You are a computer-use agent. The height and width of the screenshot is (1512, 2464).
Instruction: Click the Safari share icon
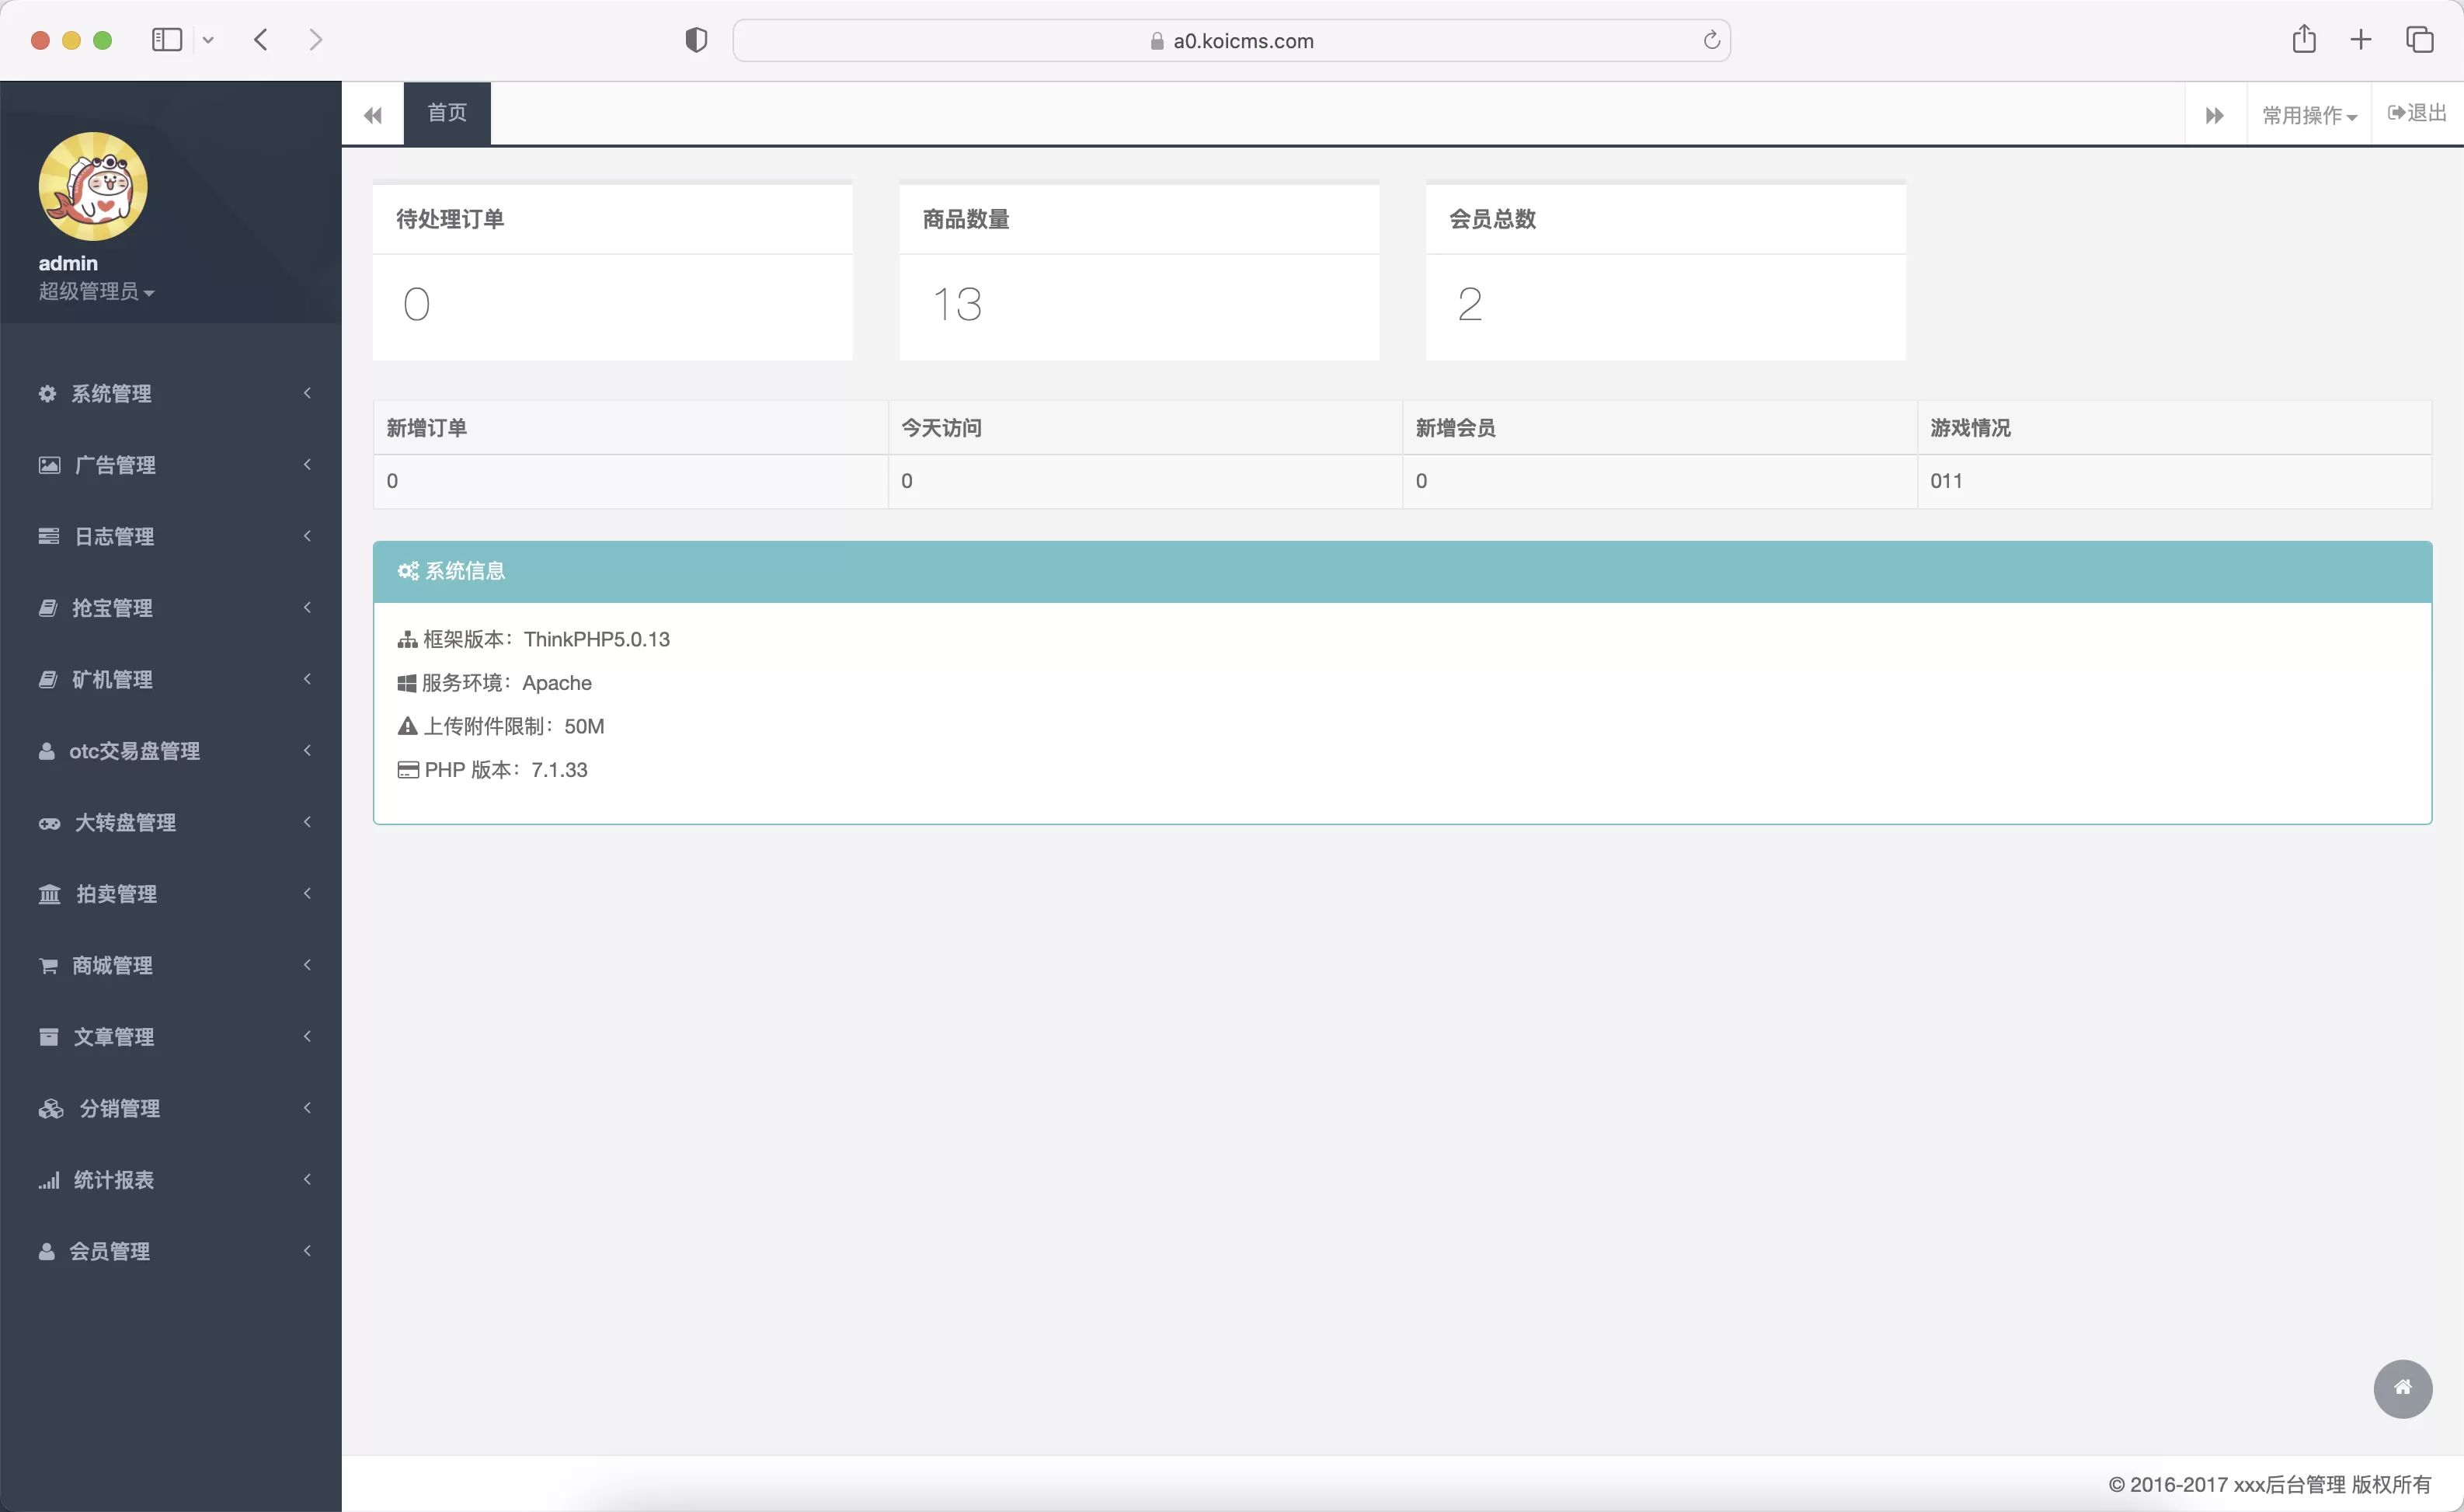point(2304,39)
